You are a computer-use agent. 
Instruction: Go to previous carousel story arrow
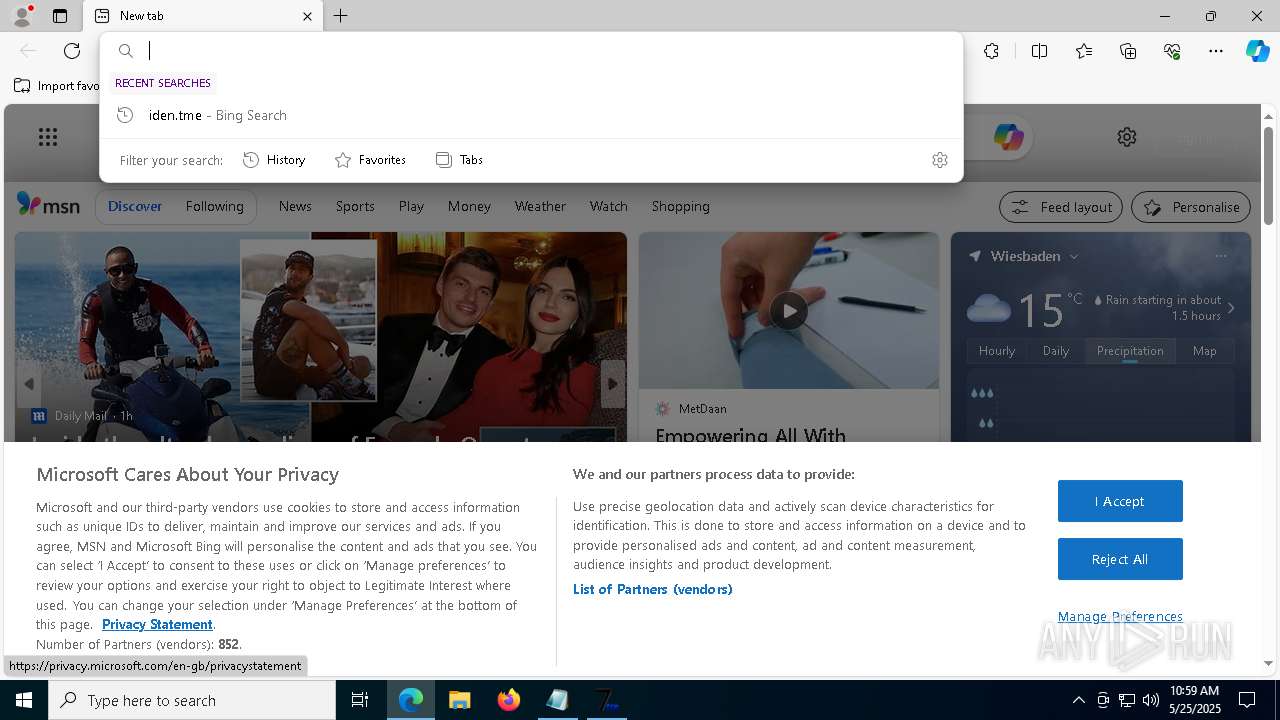(x=29, y=384)
